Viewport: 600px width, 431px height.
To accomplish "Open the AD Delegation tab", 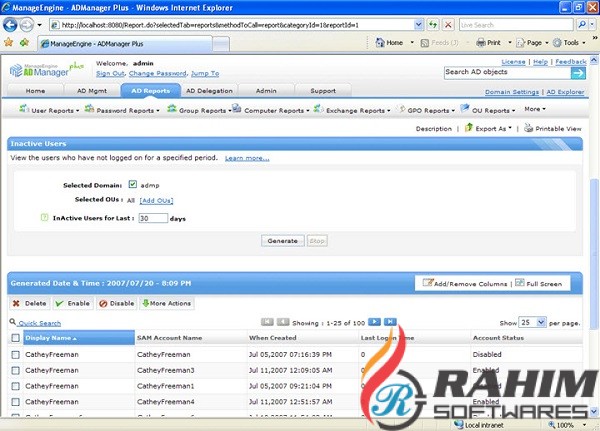I will [209, 91].
